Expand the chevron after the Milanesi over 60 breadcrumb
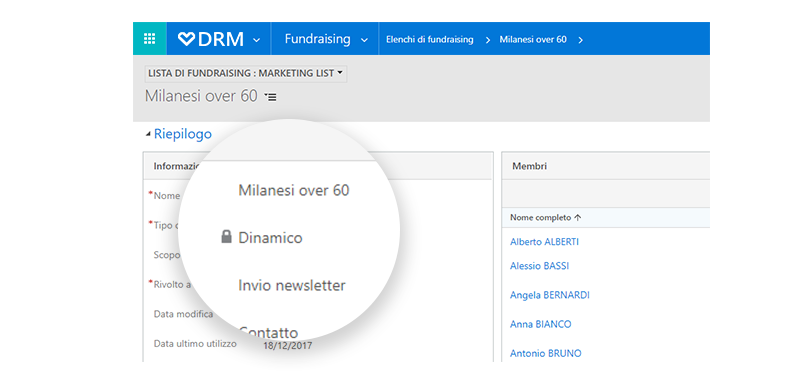Screen dimensions: 800x386 pos(581,40)
